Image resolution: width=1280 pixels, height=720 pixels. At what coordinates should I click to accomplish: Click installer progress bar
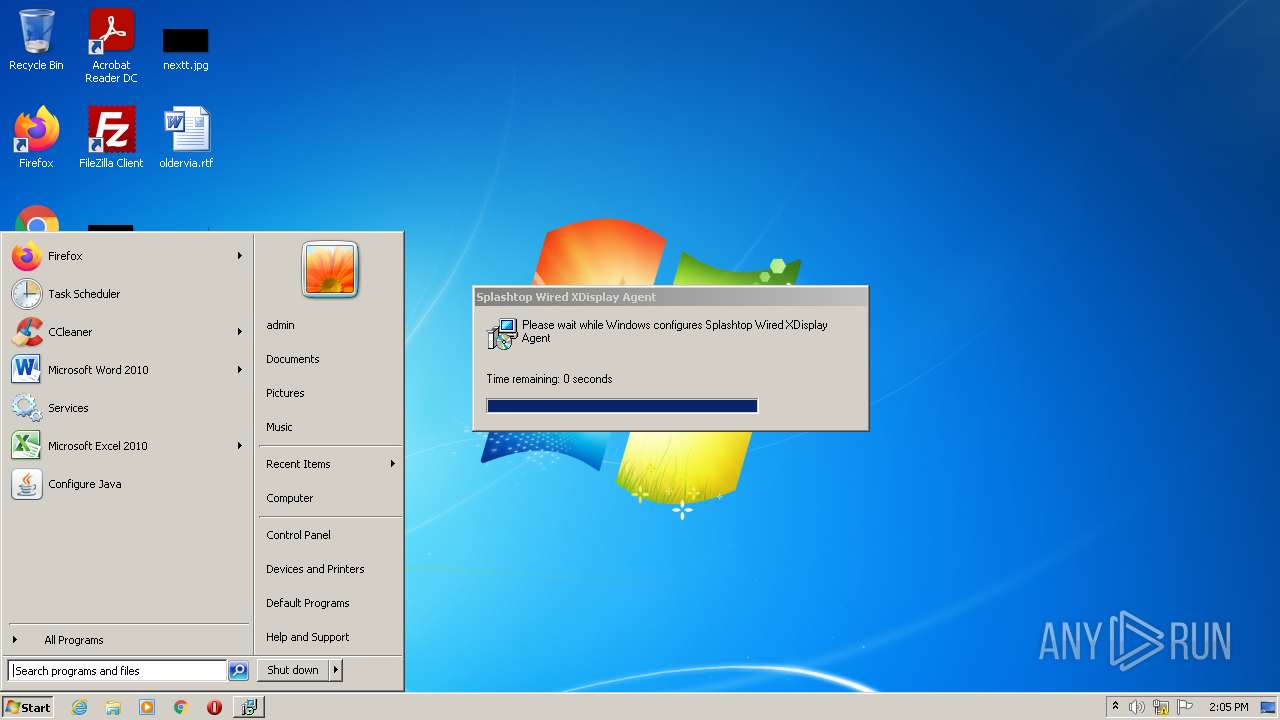pos(622,405)
